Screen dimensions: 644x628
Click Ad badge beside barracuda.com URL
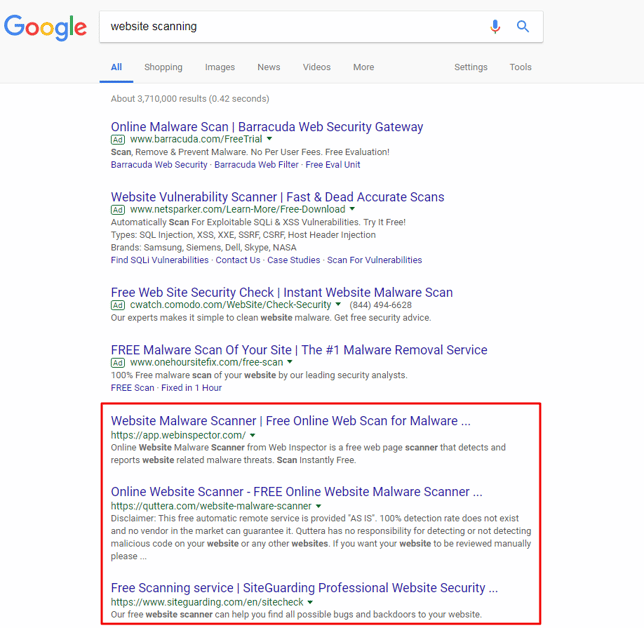(x=117, y=140)
